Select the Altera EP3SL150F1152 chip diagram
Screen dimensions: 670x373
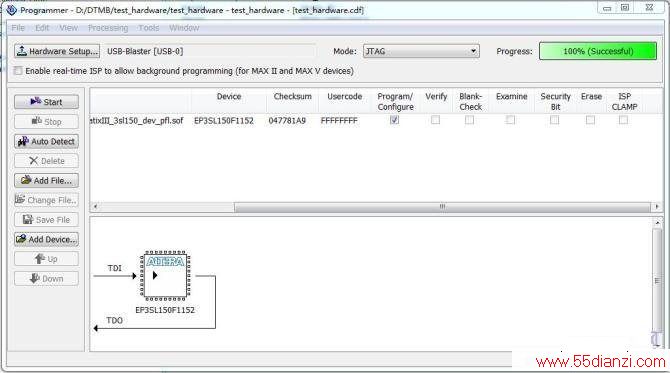click(x=165, y=276)
